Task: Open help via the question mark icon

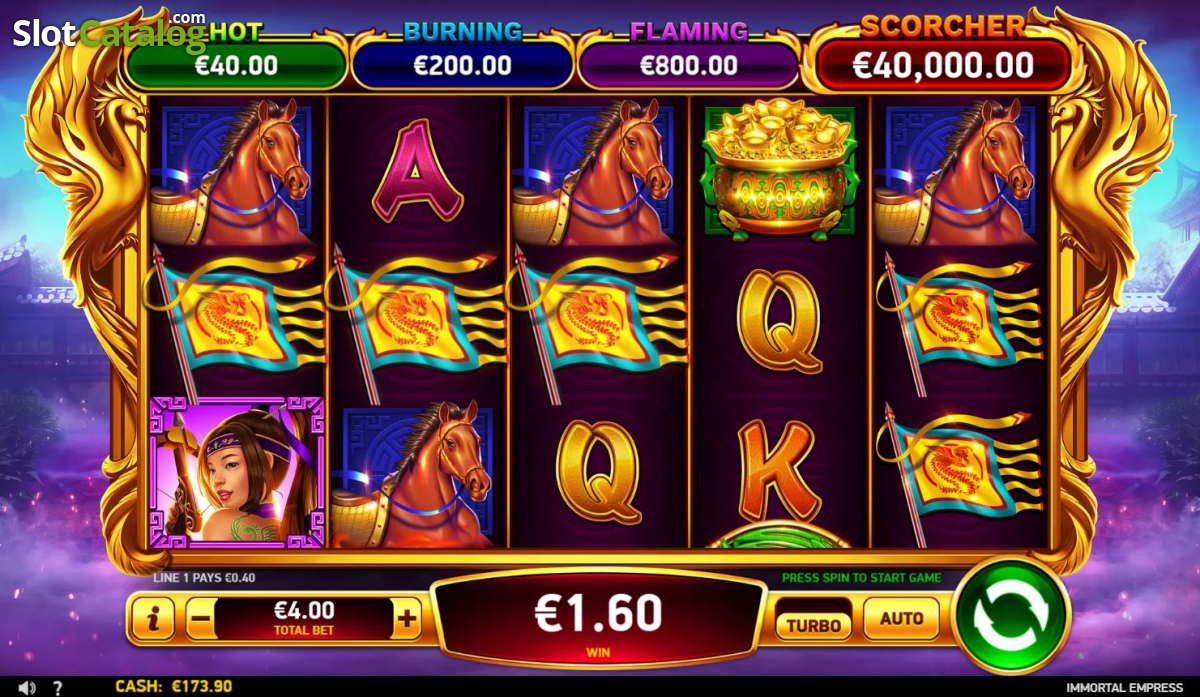Action: pyautogui.click(x=58, y=687)
